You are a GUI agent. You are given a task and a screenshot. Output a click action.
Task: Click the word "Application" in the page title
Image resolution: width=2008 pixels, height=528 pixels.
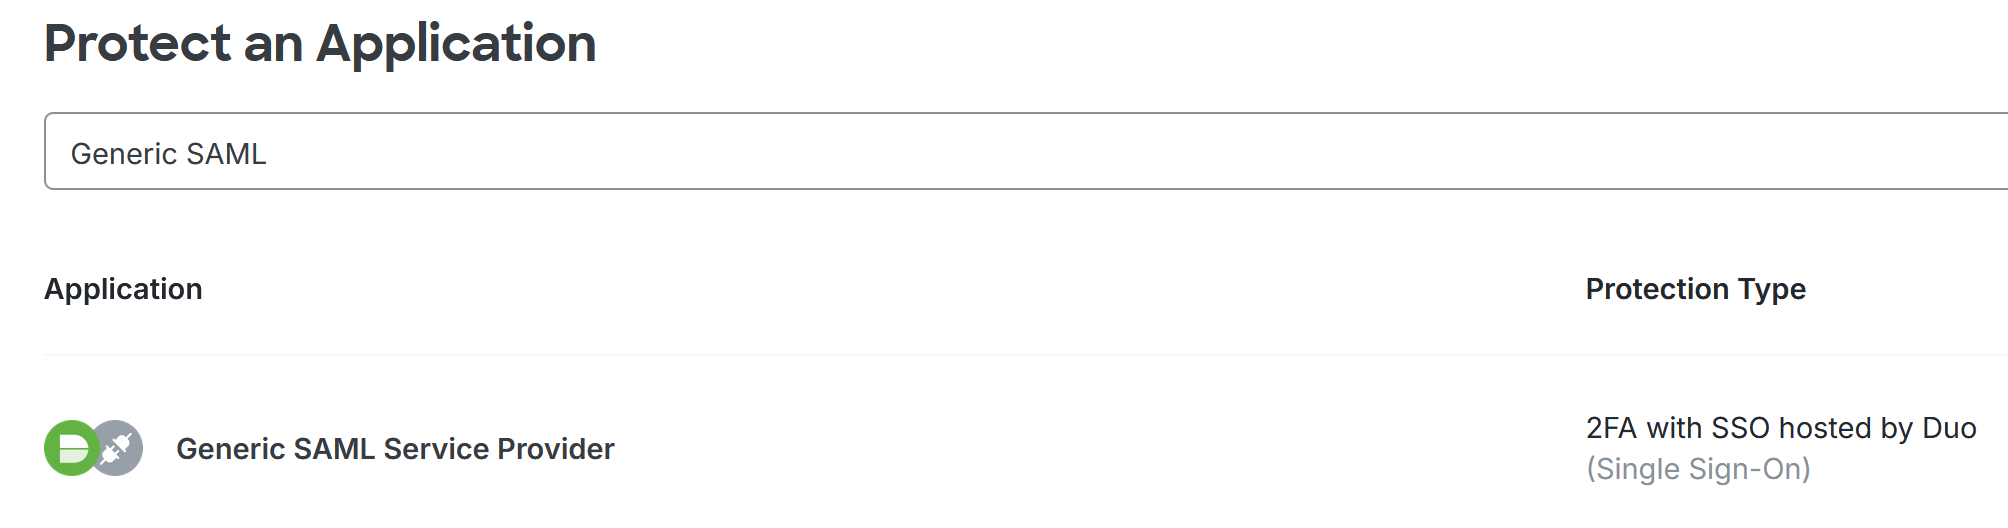(456, 44)
